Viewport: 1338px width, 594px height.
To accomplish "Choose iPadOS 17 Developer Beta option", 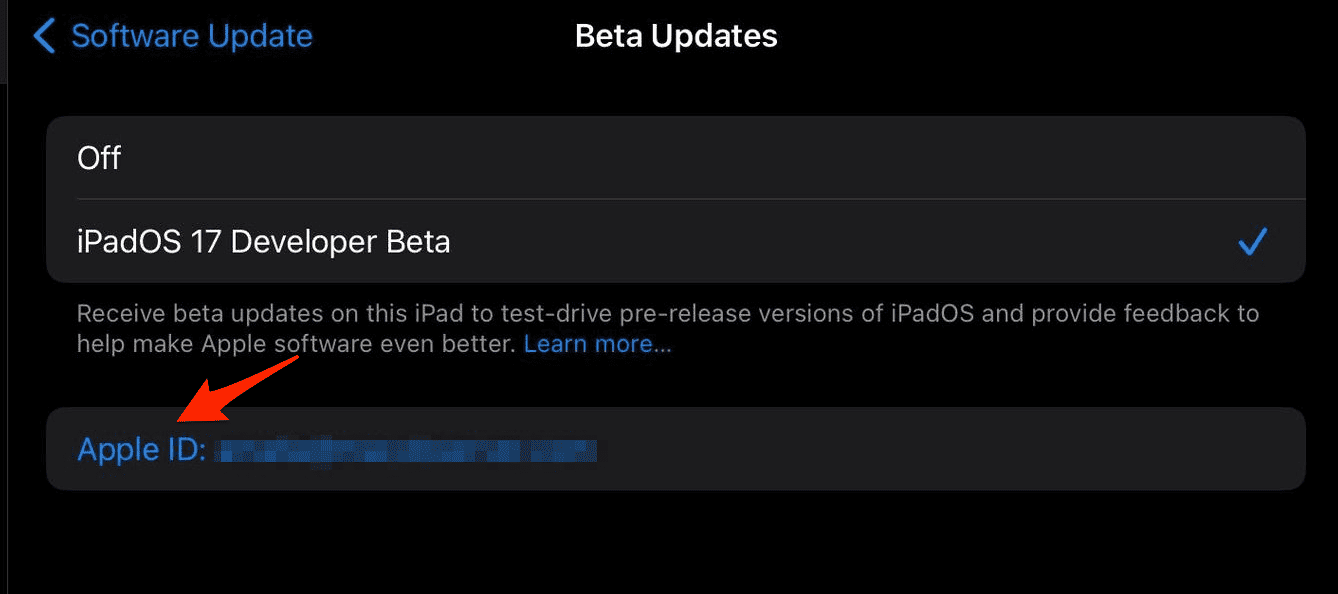I will pos(263,242).
